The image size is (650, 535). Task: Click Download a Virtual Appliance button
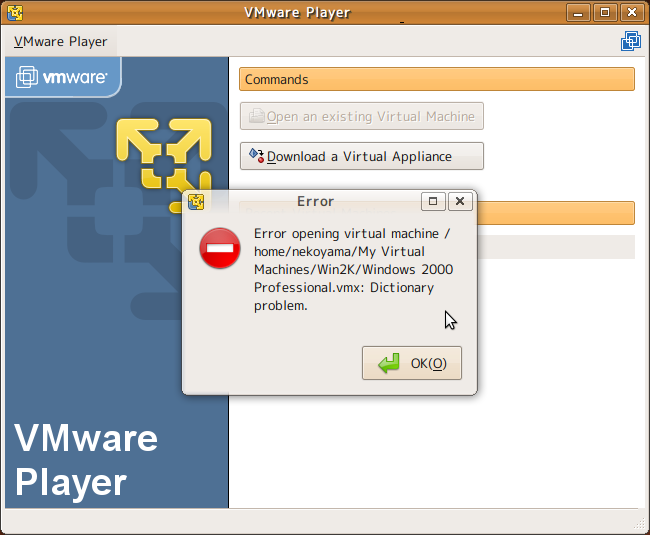point(361,157)
